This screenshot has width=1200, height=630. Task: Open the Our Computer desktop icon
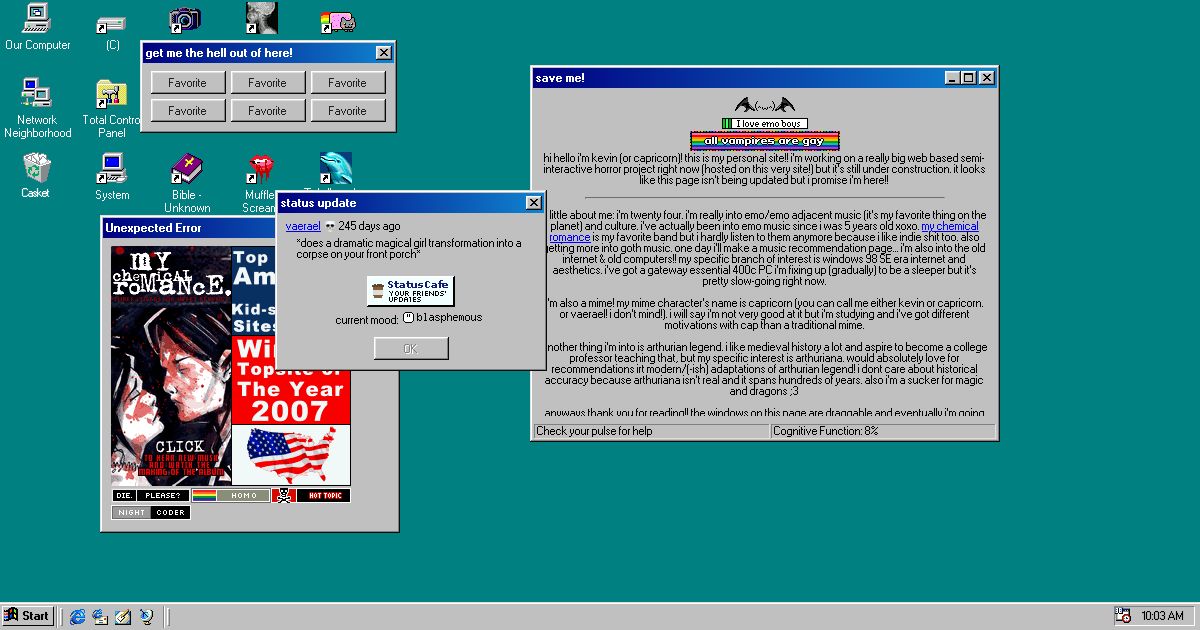coord(37,25)
